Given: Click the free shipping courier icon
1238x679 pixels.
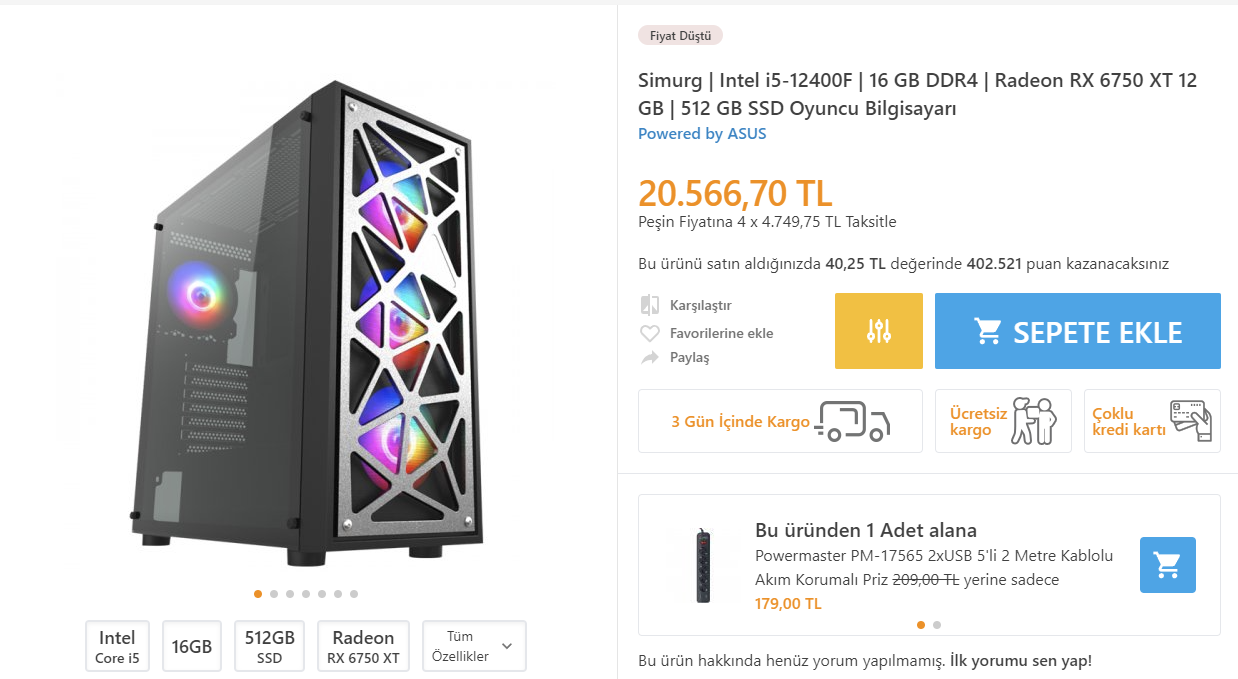Looking at the screenshot, I should pos(1033,421).
